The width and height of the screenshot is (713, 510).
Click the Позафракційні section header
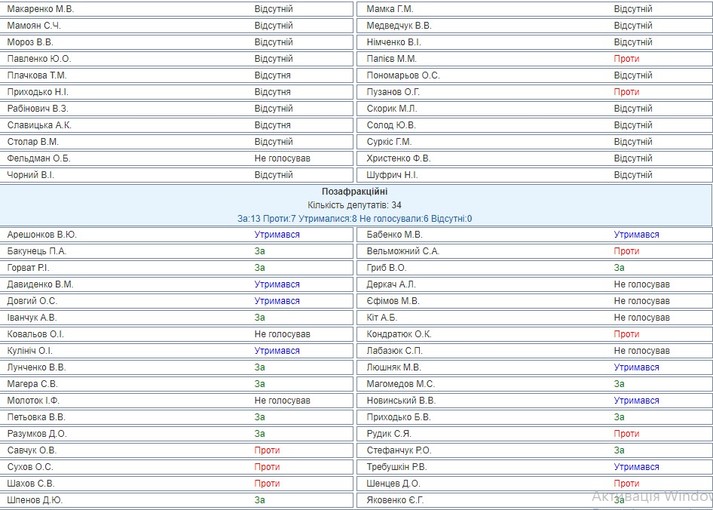coord(355,191)
